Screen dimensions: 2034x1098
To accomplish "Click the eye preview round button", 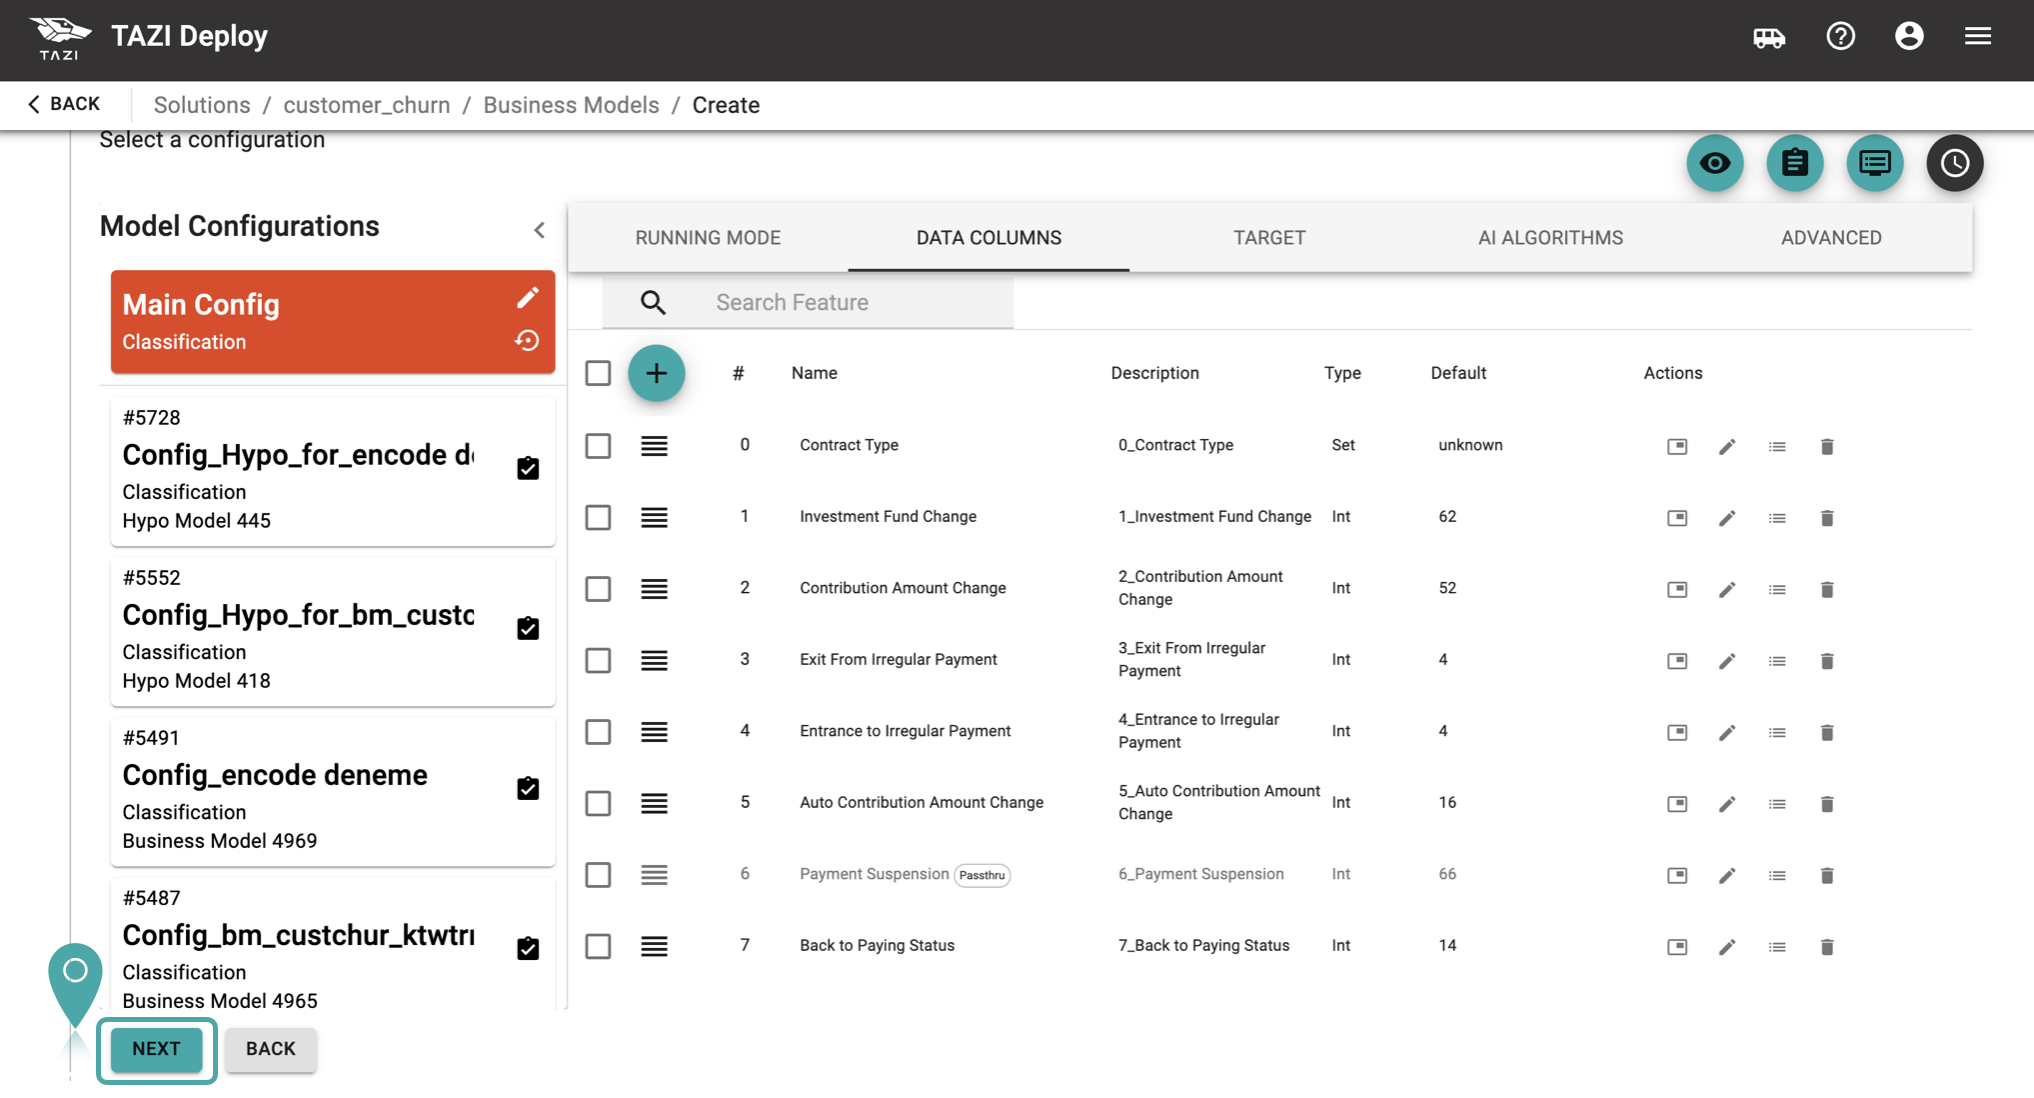I will tap(1715, 163).
